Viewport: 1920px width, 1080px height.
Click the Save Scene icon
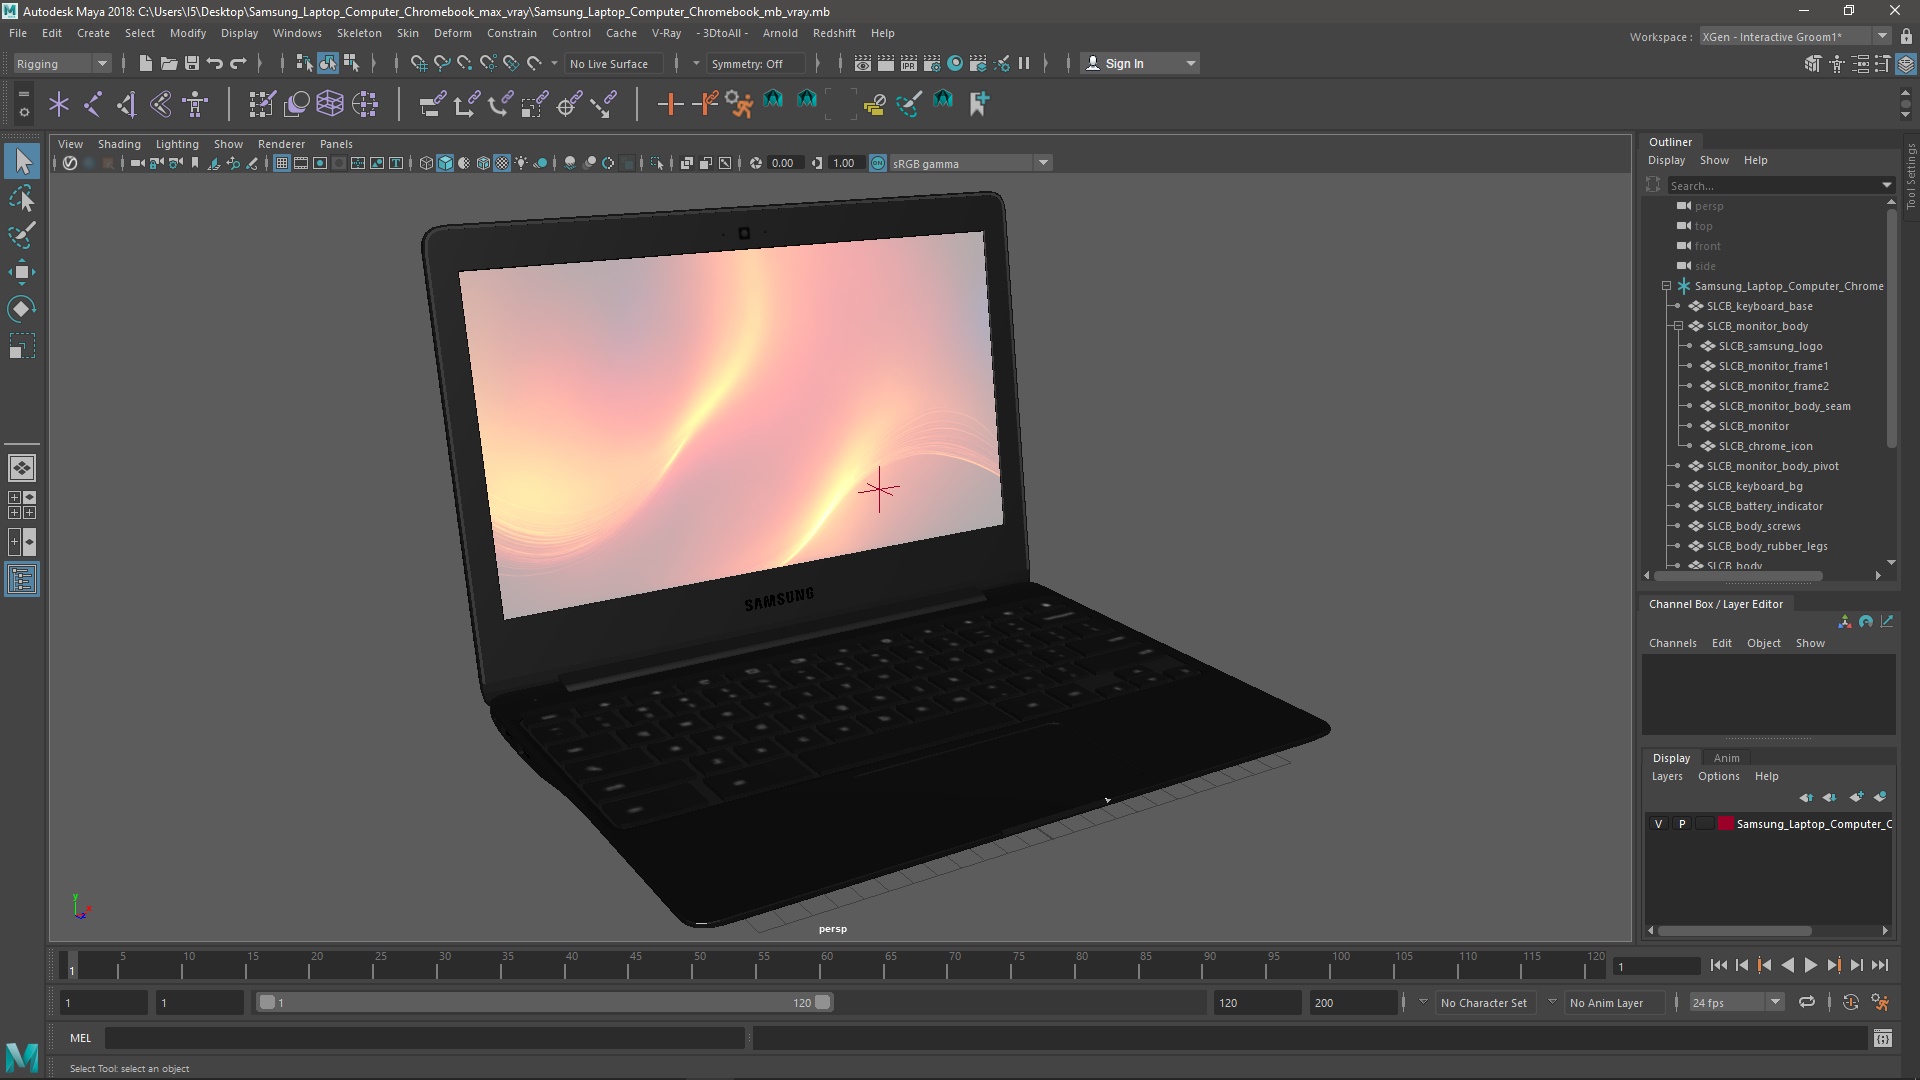191,63
